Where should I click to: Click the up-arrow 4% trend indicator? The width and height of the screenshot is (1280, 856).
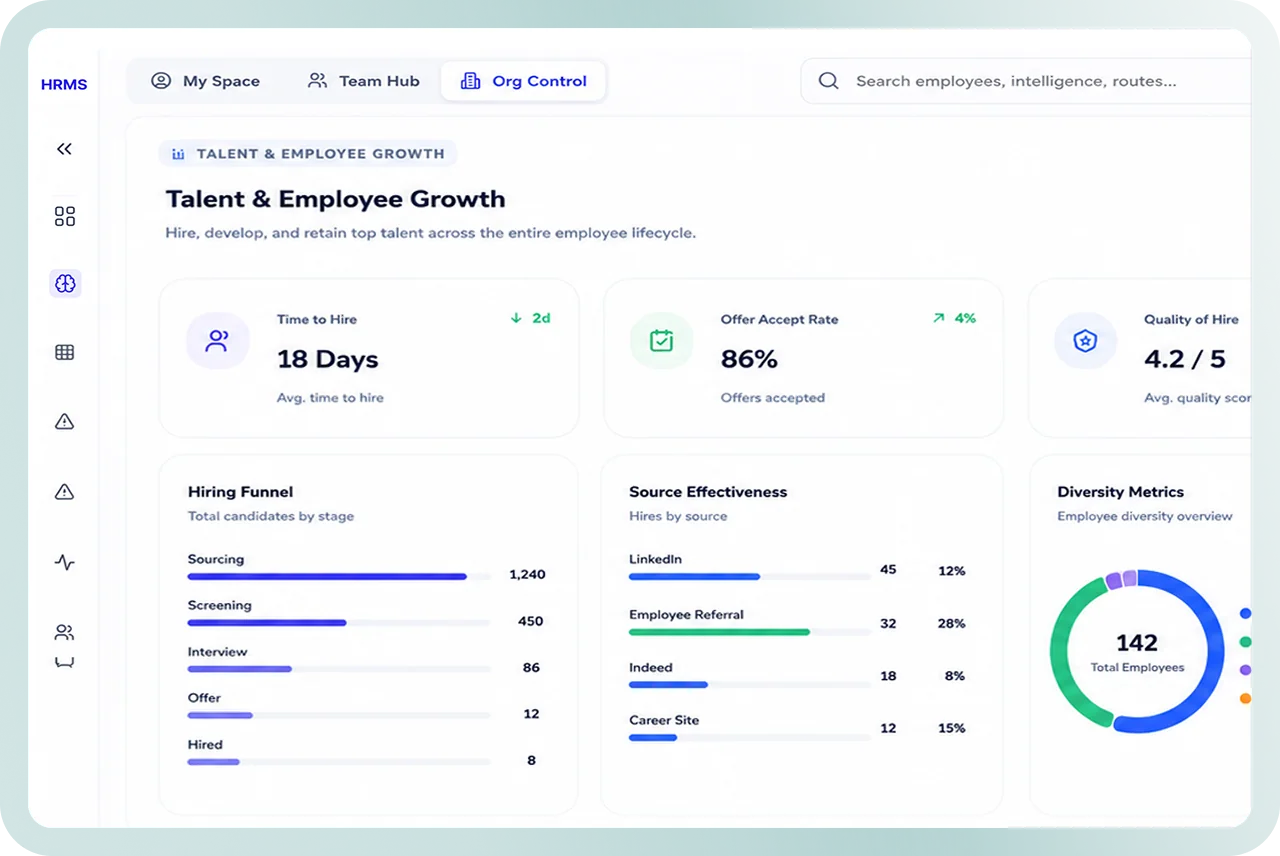tap(954, 318)
